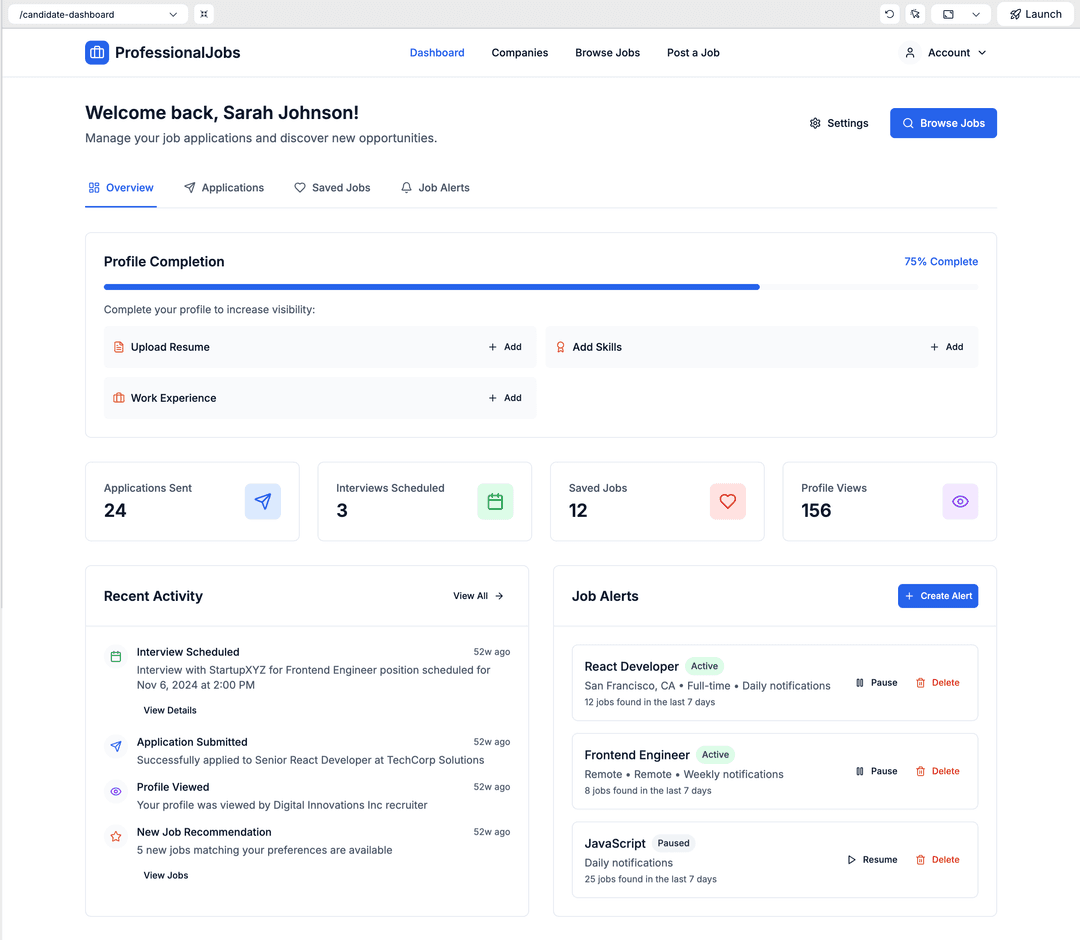Click the reload icon in top toolbar
Image resolution: width=1080 pixels, height=940 pixels.
point(889,14)
